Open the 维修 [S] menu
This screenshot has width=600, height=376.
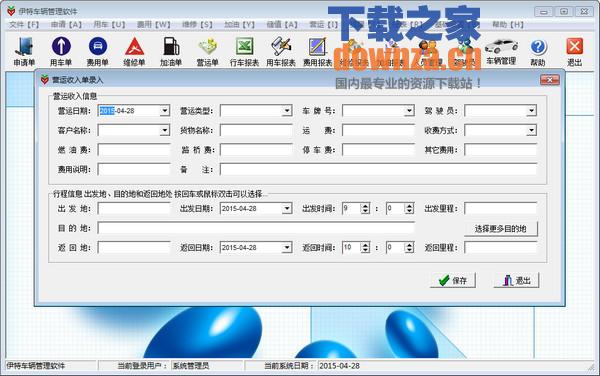[x=197, y=24]
